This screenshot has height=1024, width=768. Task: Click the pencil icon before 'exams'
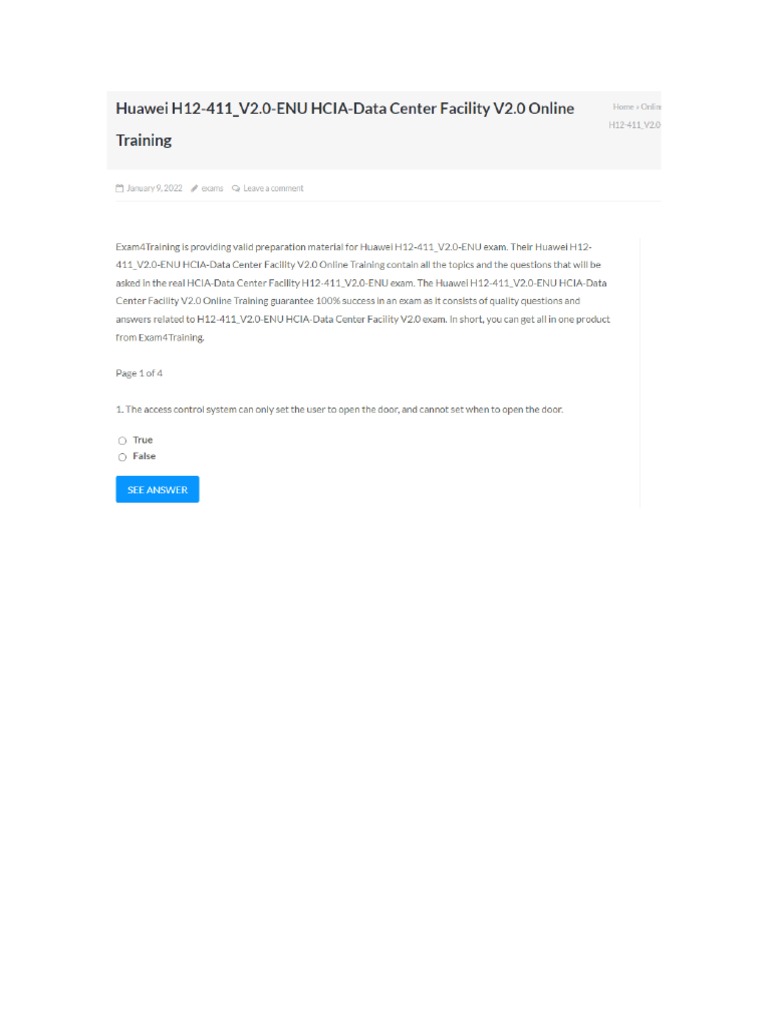pos(195,188)
